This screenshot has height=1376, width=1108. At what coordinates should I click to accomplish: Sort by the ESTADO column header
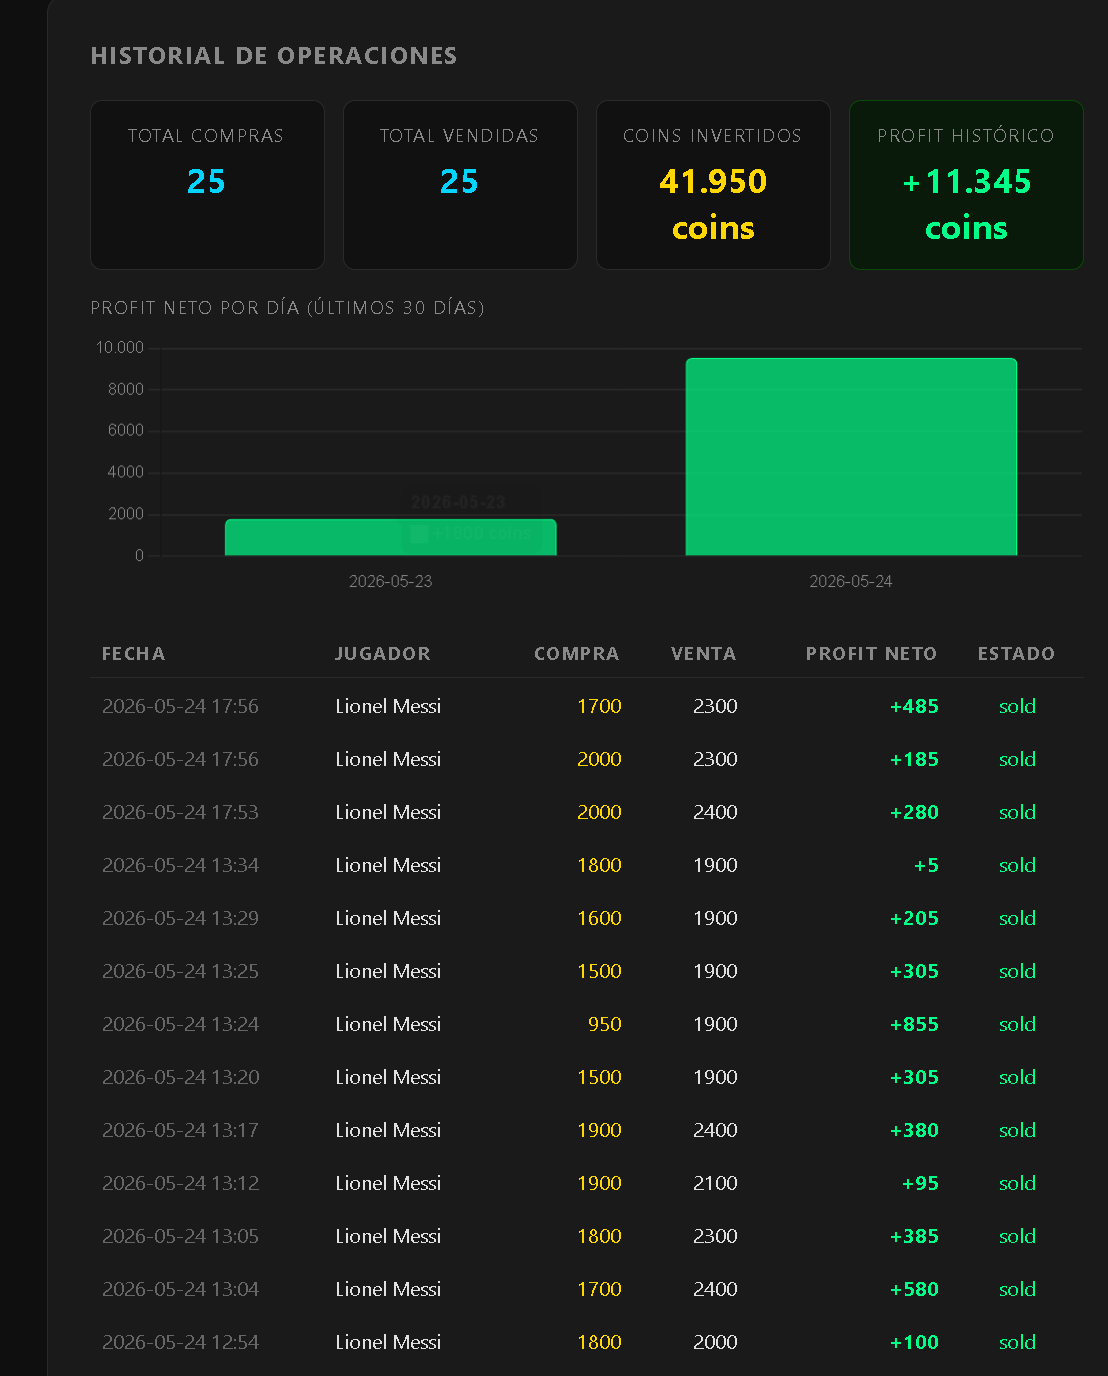tap(1016, 654)
